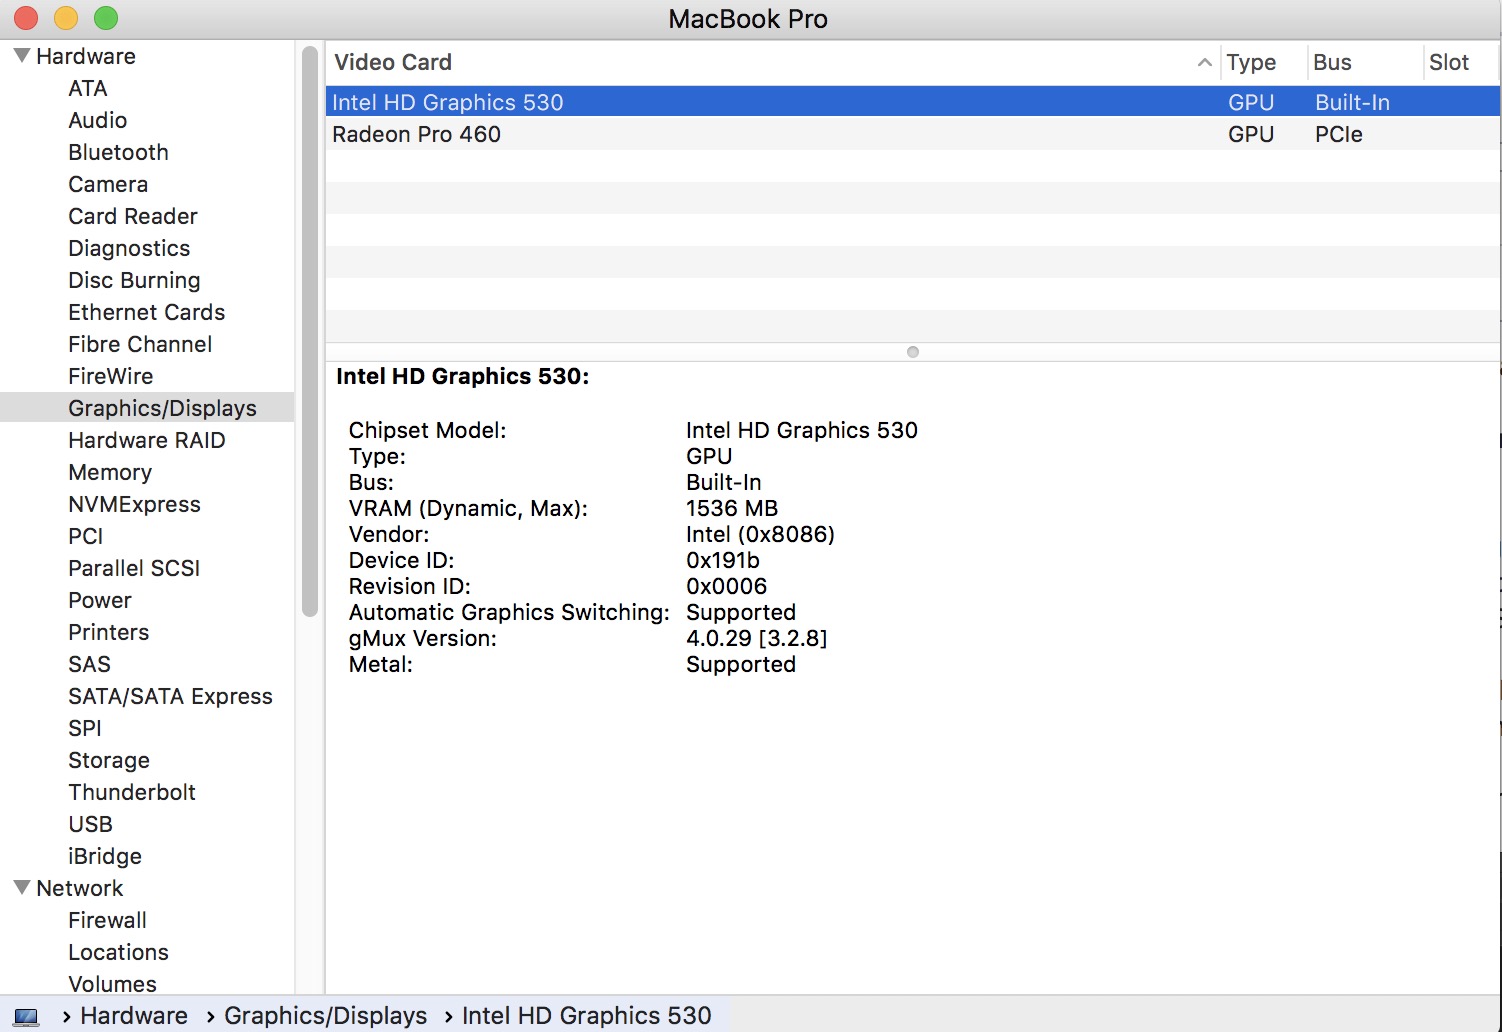Open Storage in the sidebar

tap(109, 760)
